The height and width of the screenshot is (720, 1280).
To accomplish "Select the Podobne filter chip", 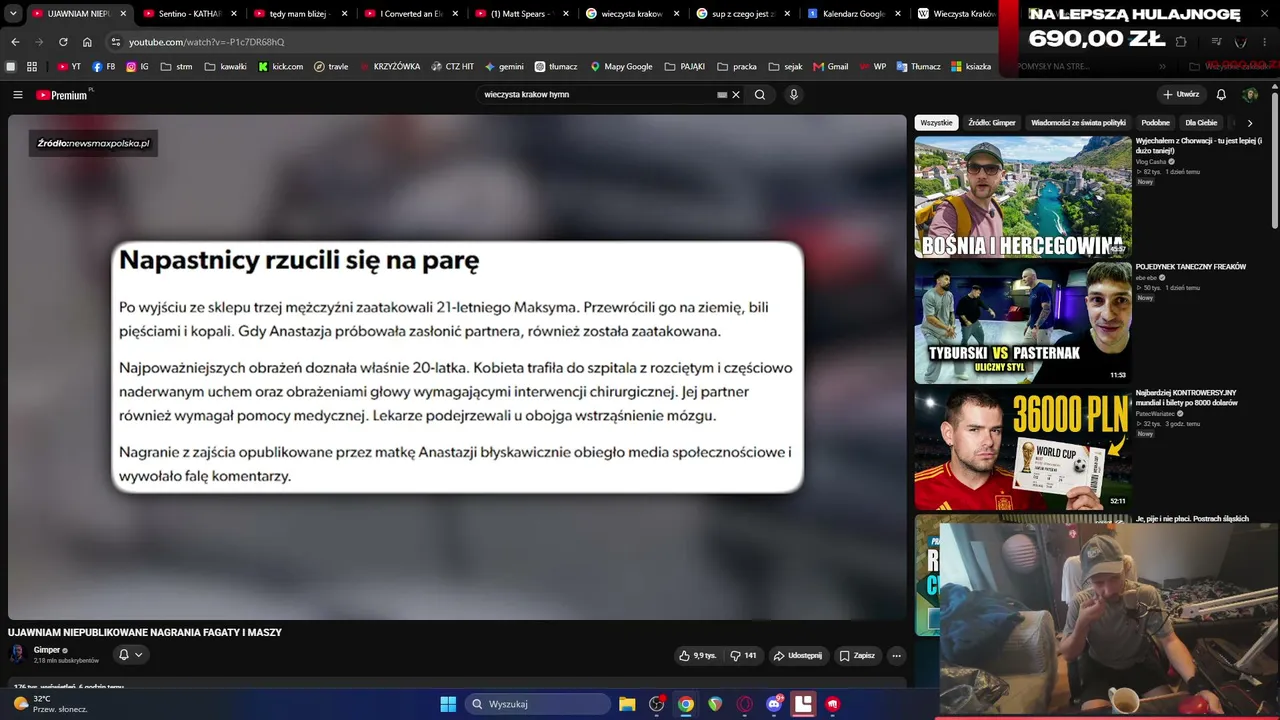I will point(1155,122).
